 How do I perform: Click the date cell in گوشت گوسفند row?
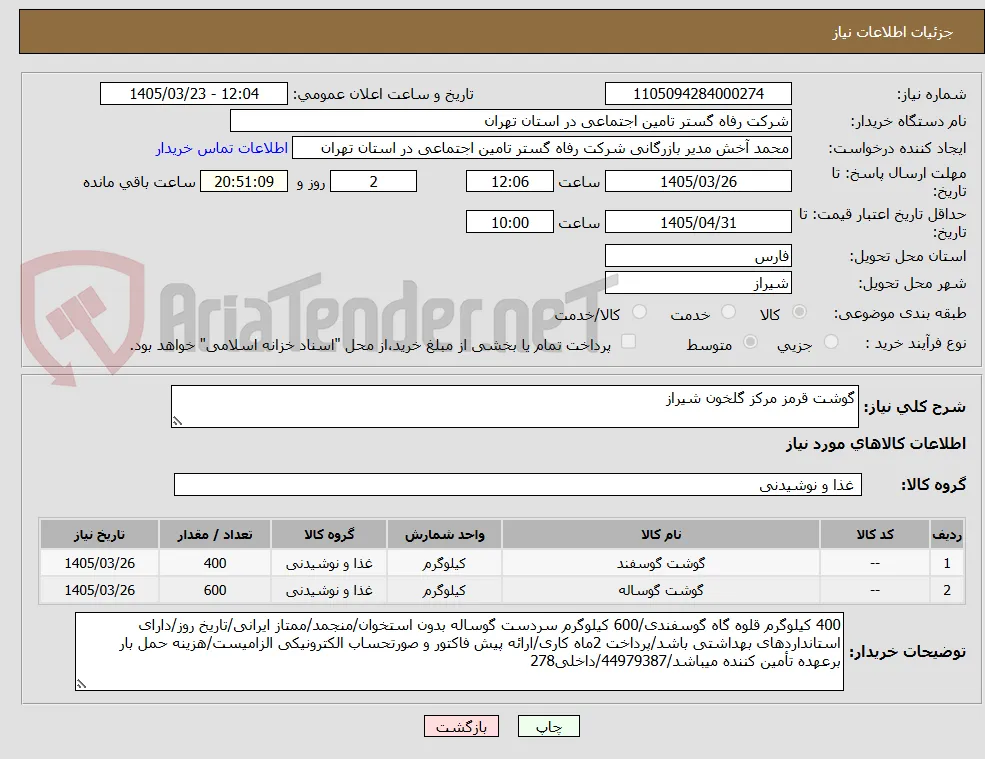point(99,564)
